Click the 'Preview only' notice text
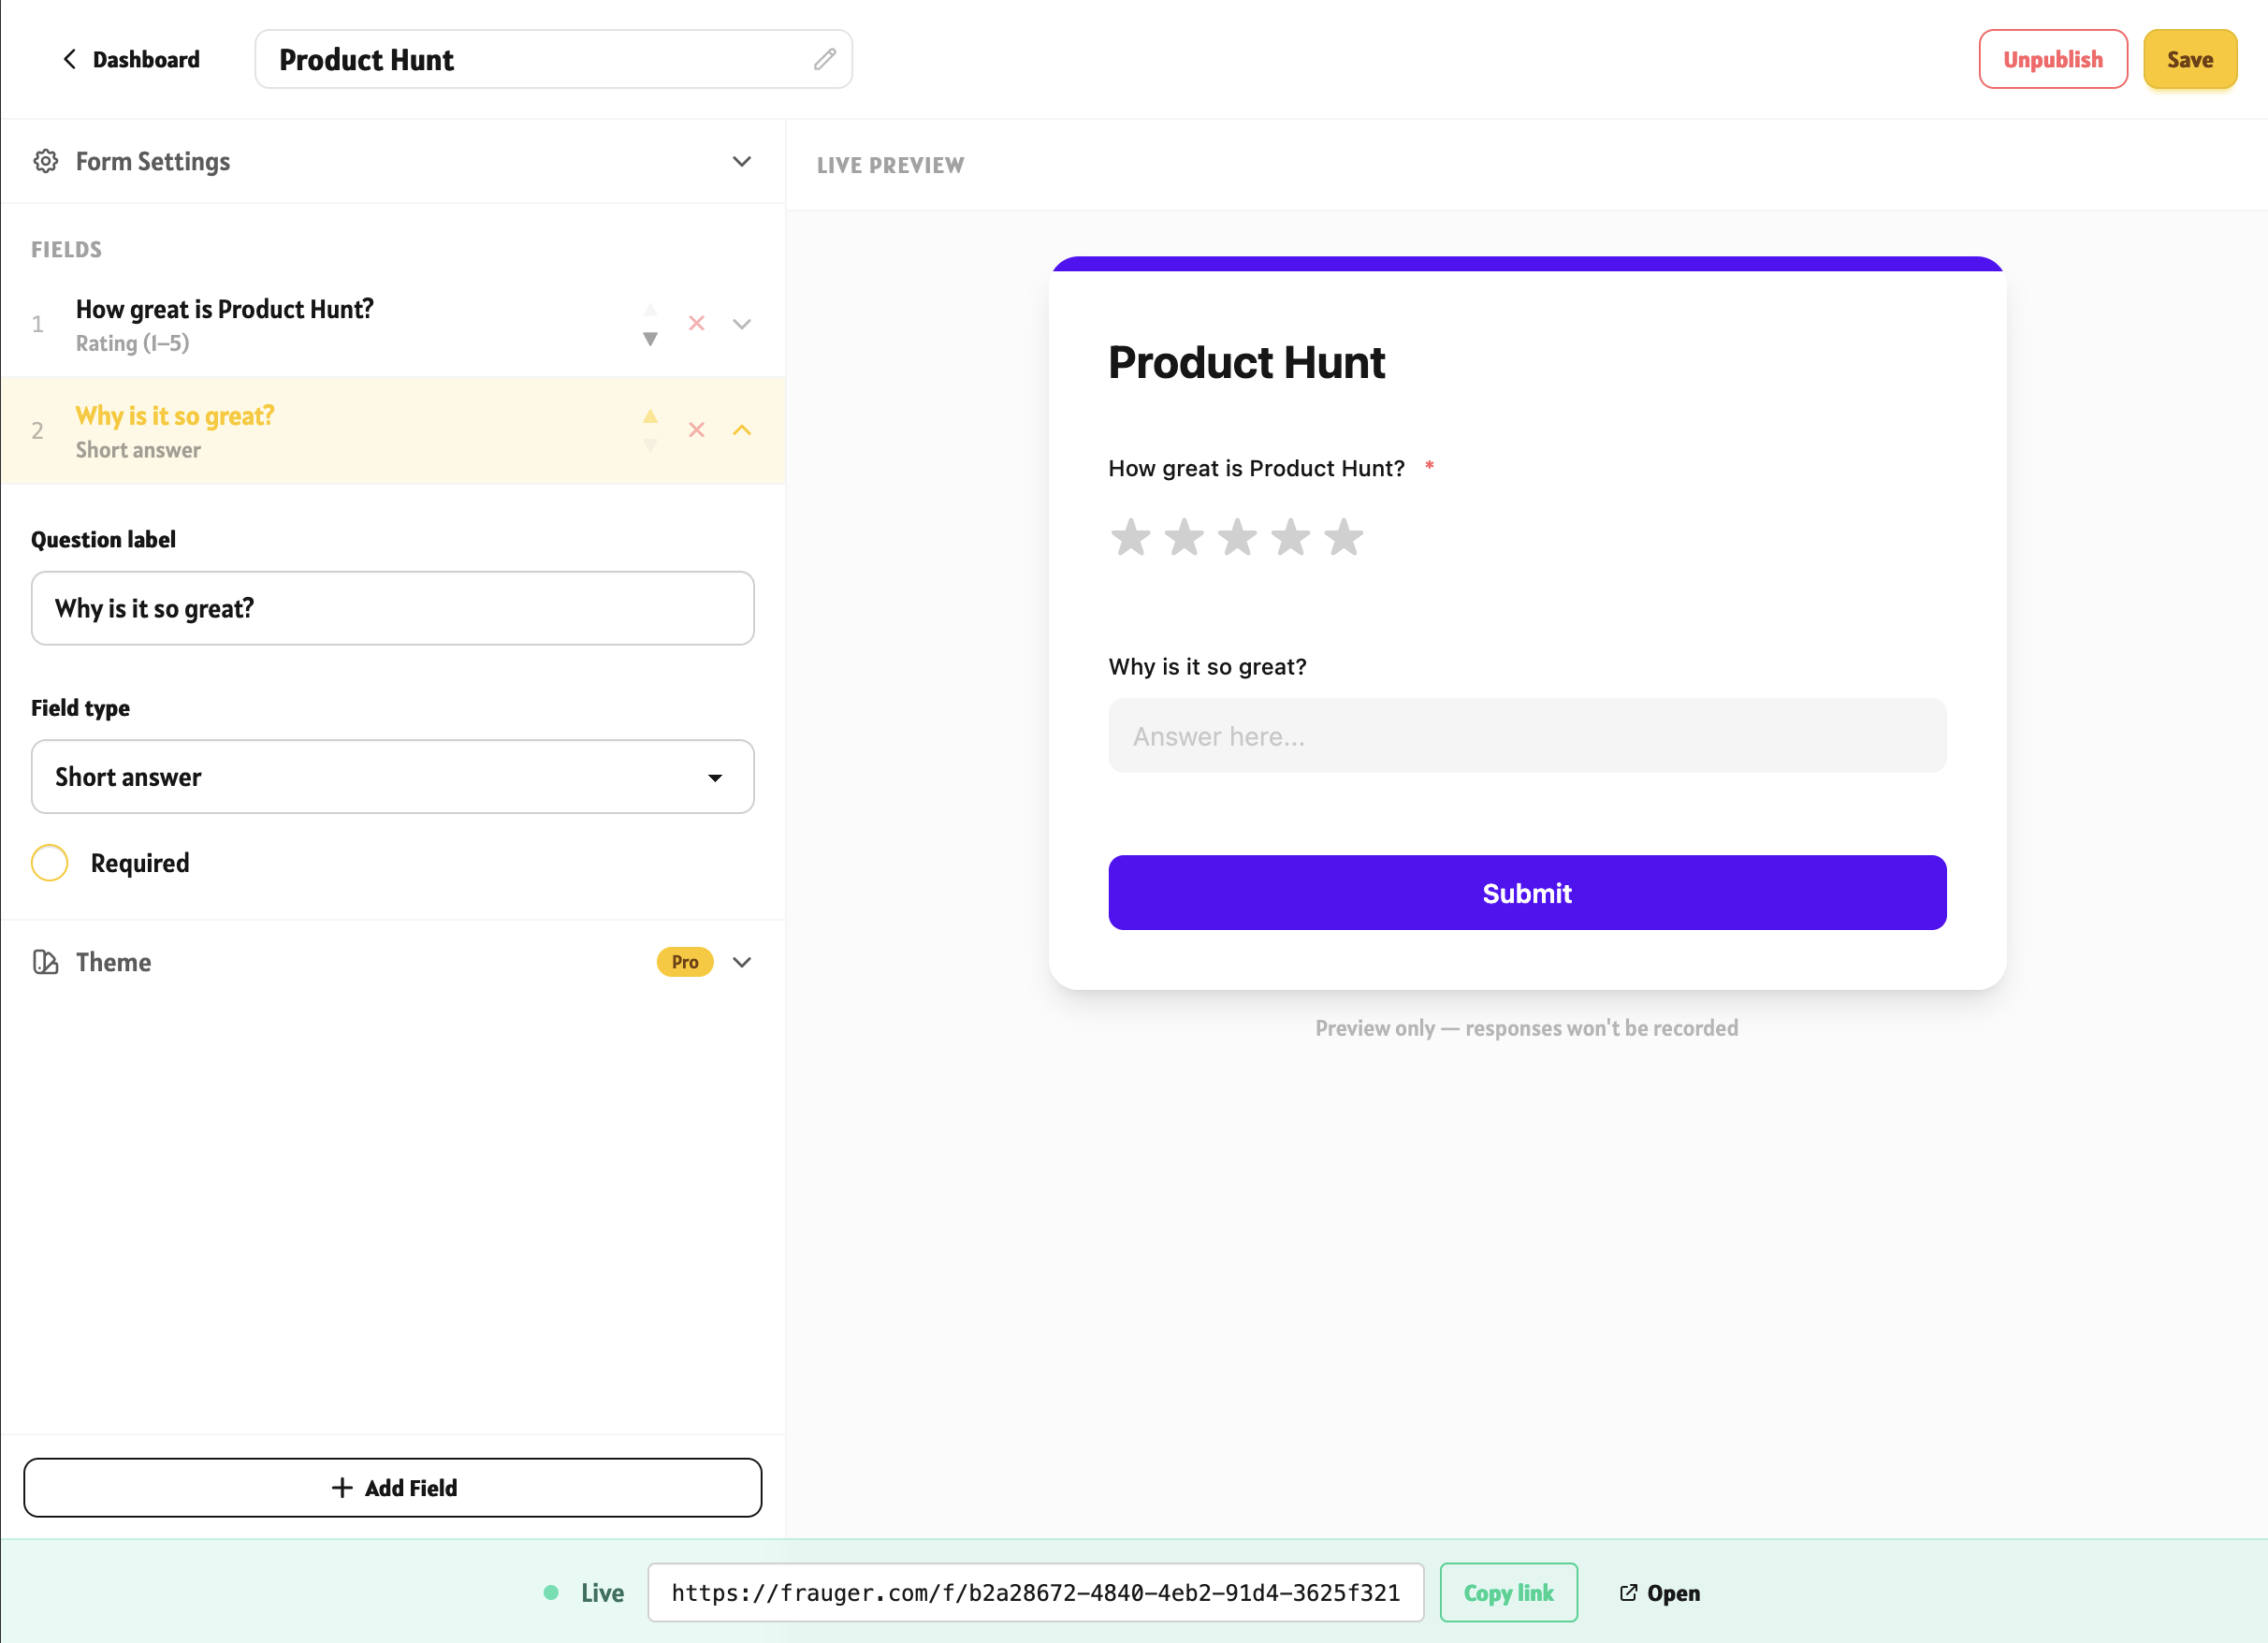The width and height of the screenshot is (2268, 1643). pos(1527,1028)
